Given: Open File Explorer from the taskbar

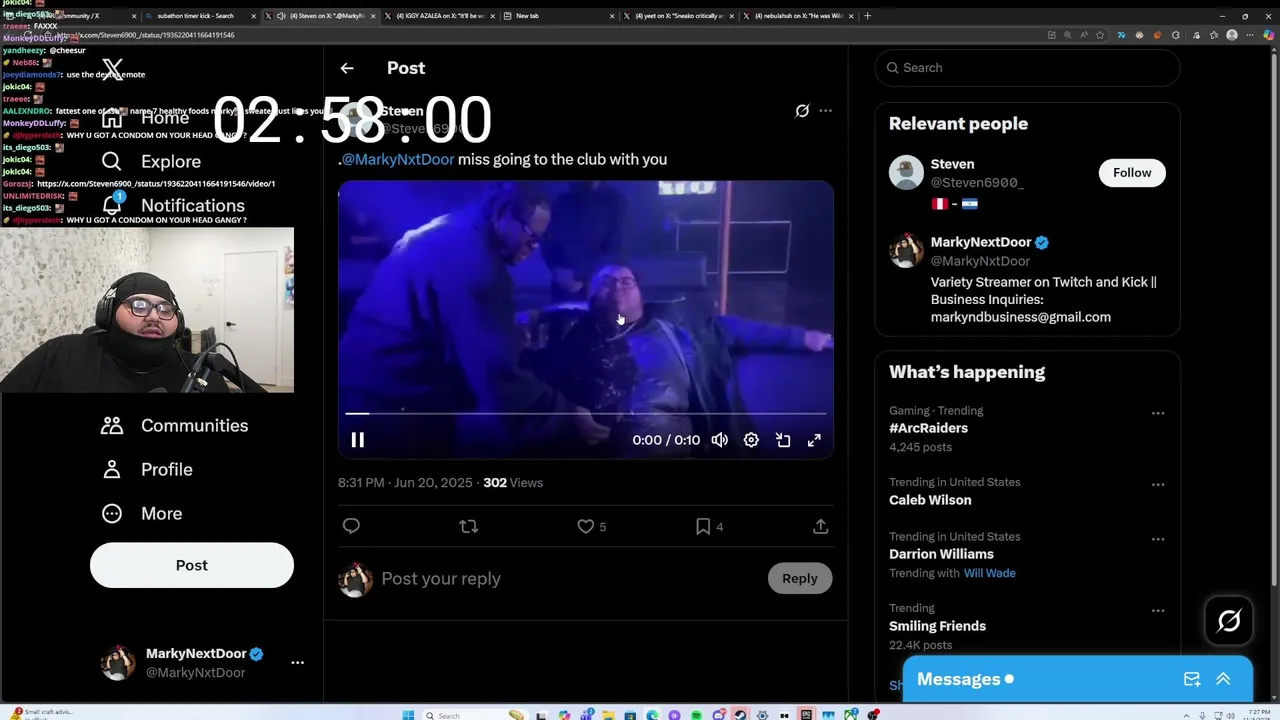Looking at the screenshot, I should click(608, 715).
